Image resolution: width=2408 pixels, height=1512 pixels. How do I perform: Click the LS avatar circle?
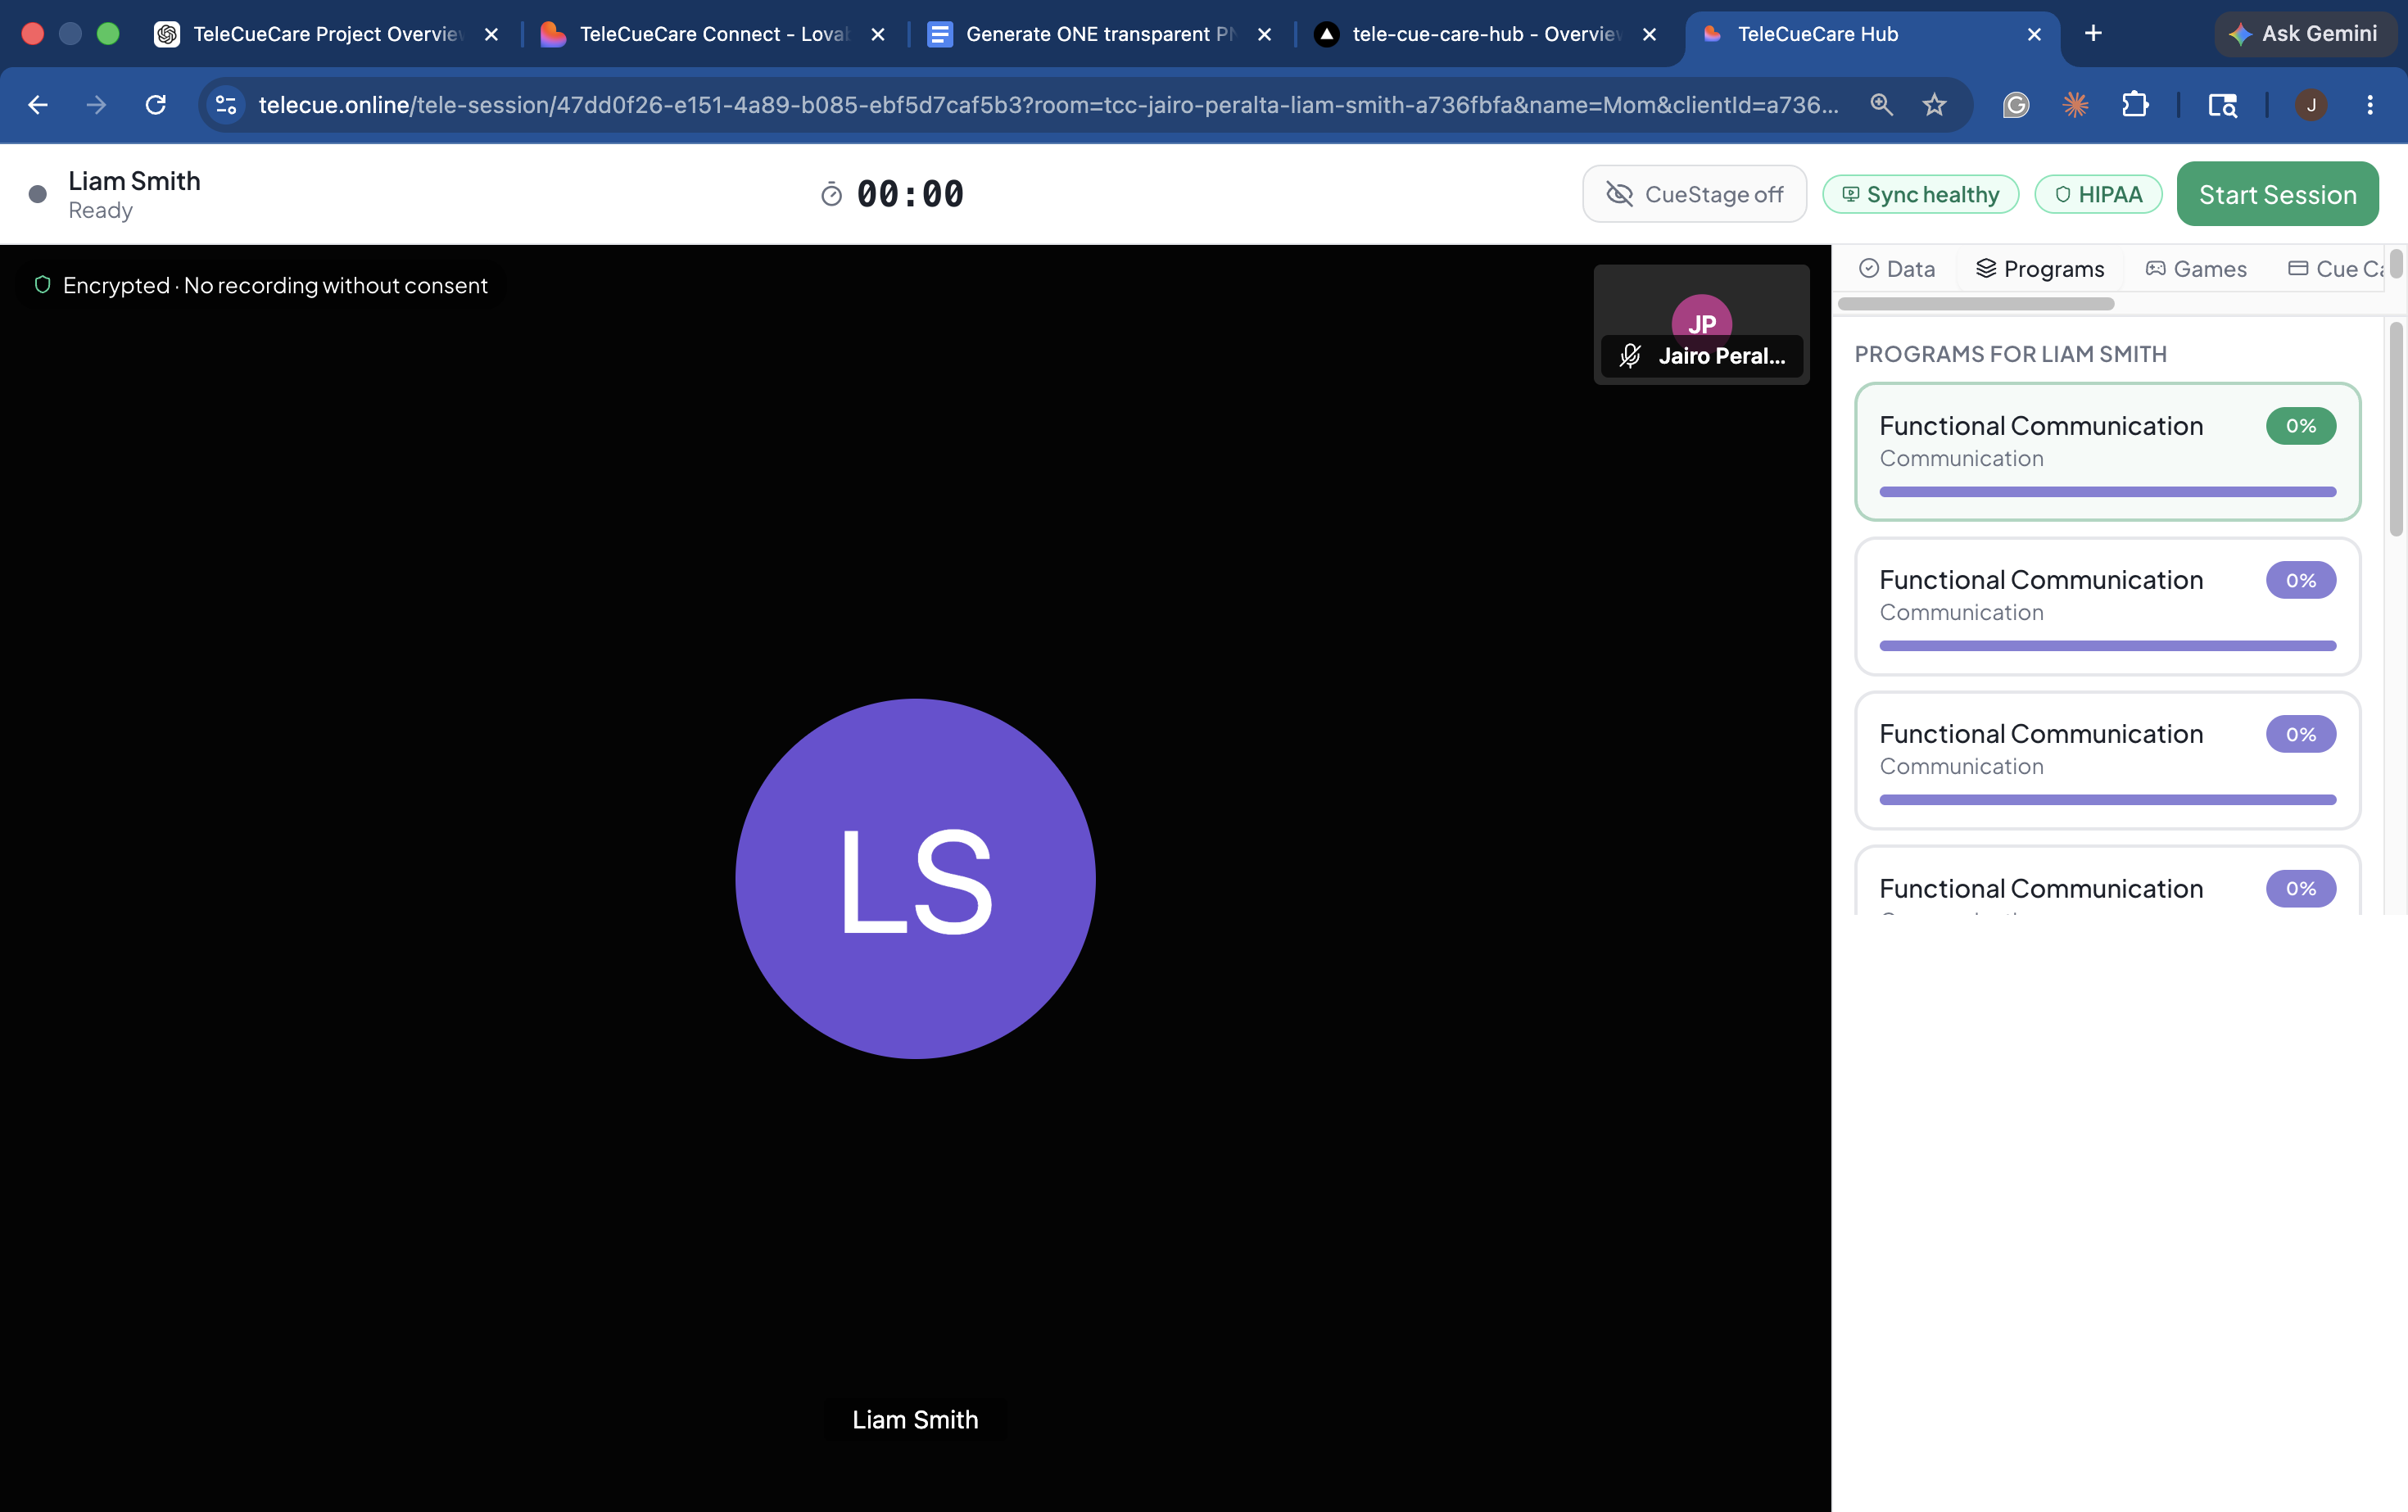click(x=915, y=878)
